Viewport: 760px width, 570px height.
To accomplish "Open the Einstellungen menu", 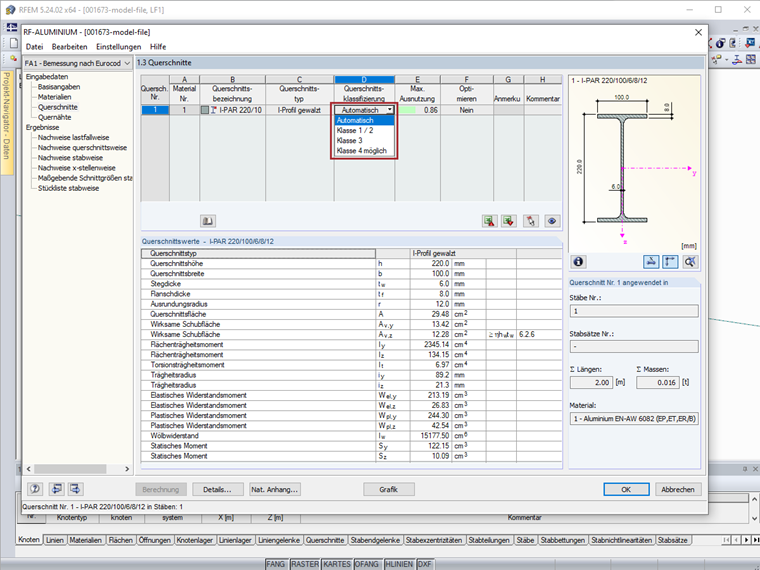I will [119, 47].
